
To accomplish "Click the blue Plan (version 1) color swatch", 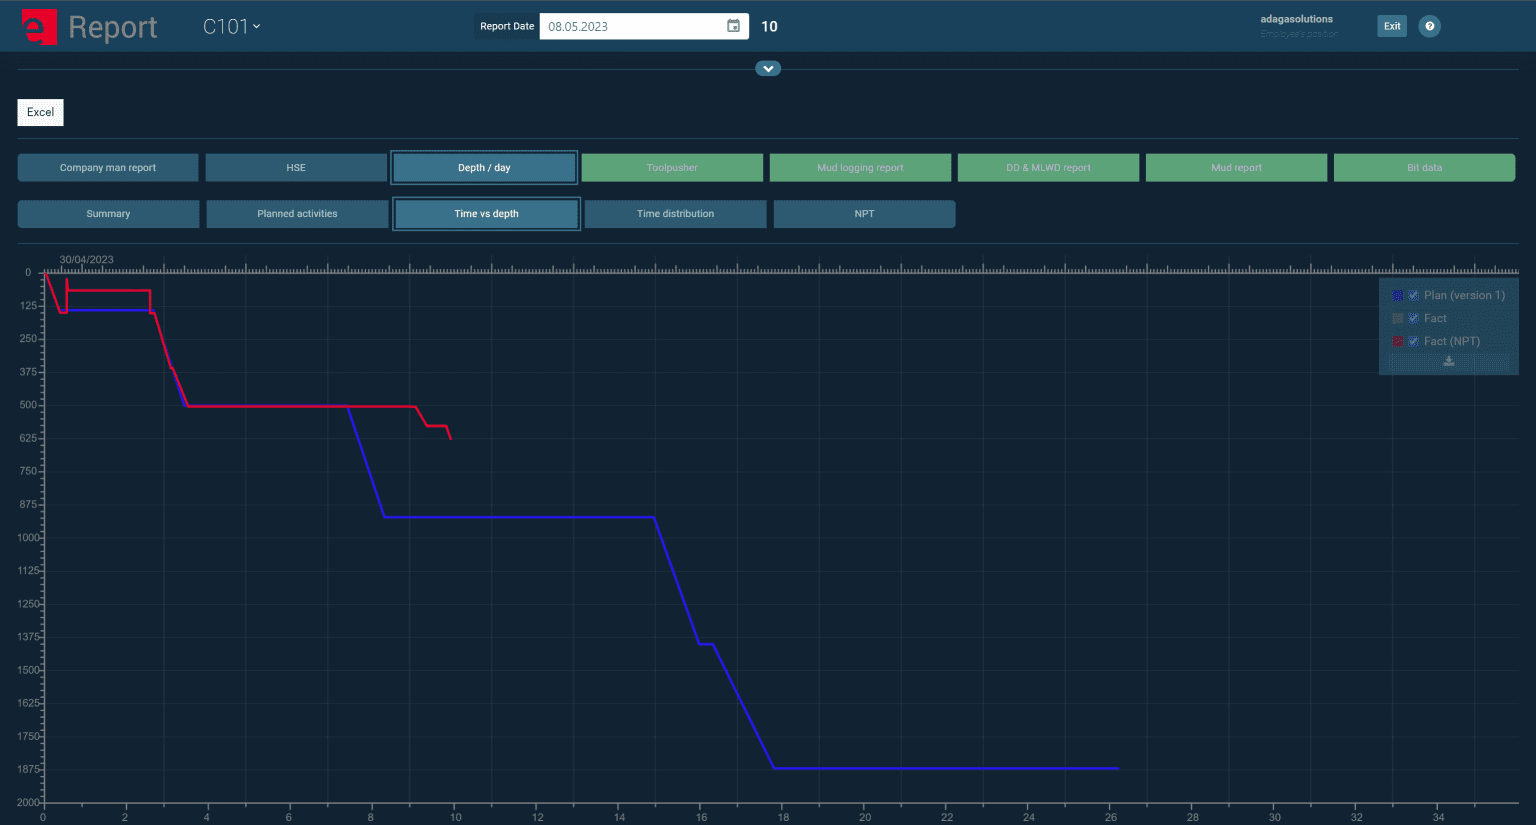I will pyautogui.click(x=1398, y=295).
